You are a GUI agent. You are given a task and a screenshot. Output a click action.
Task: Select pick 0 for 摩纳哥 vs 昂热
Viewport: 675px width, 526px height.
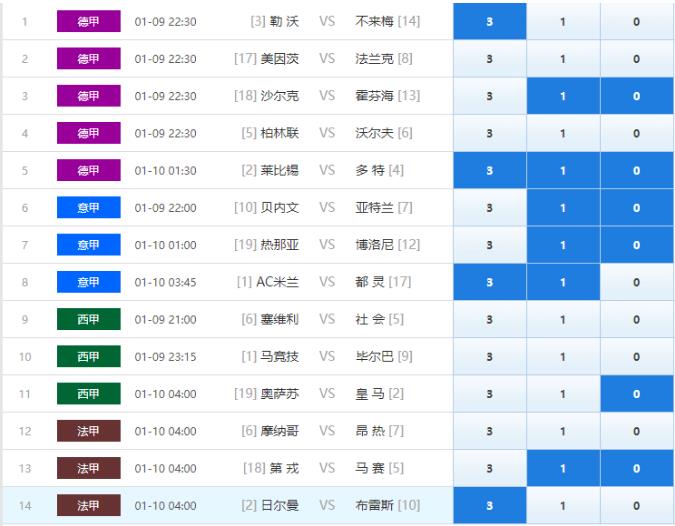pos(637,431)
